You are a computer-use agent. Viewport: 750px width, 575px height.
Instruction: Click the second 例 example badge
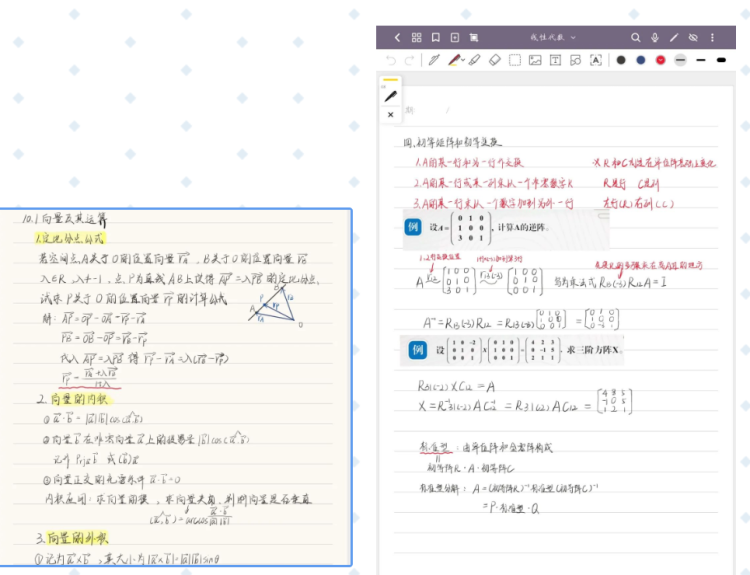point(418,350)
